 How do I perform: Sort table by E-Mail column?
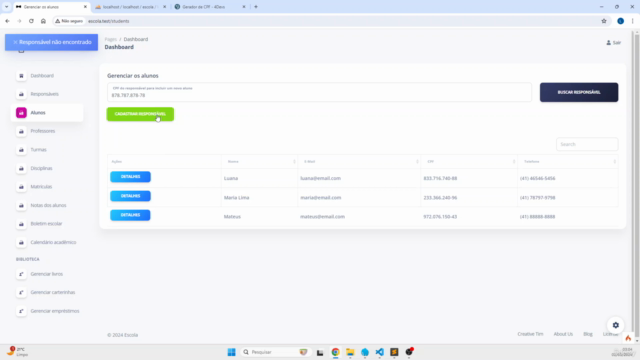tap(359, 162)
